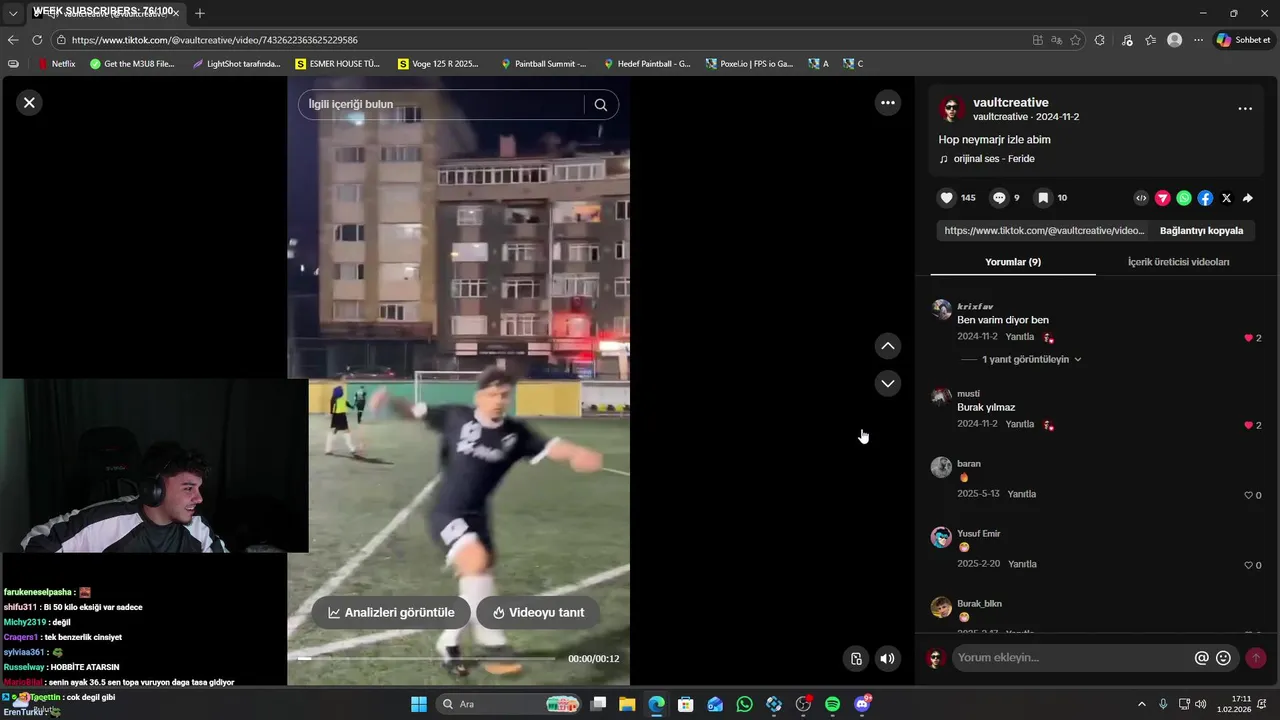Go back with browser back arrow
Screen dimensions: 1280x720
(x=13, y=40)
